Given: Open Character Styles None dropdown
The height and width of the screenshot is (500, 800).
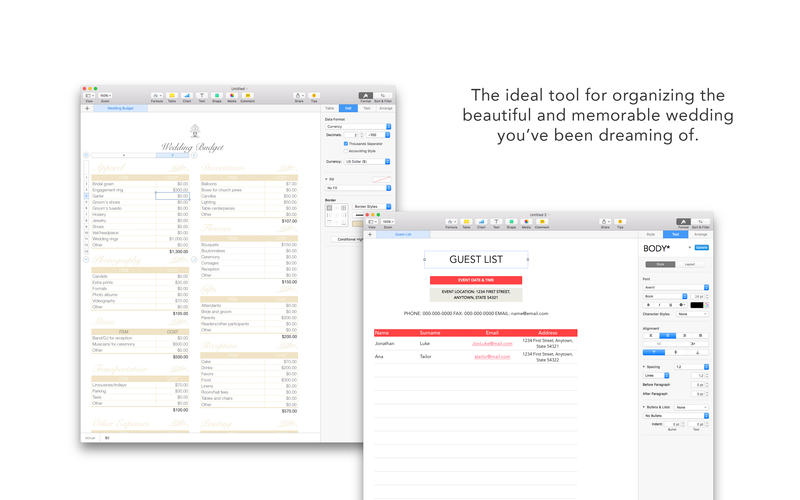Looking at the screenshot, I should [692, 314].
